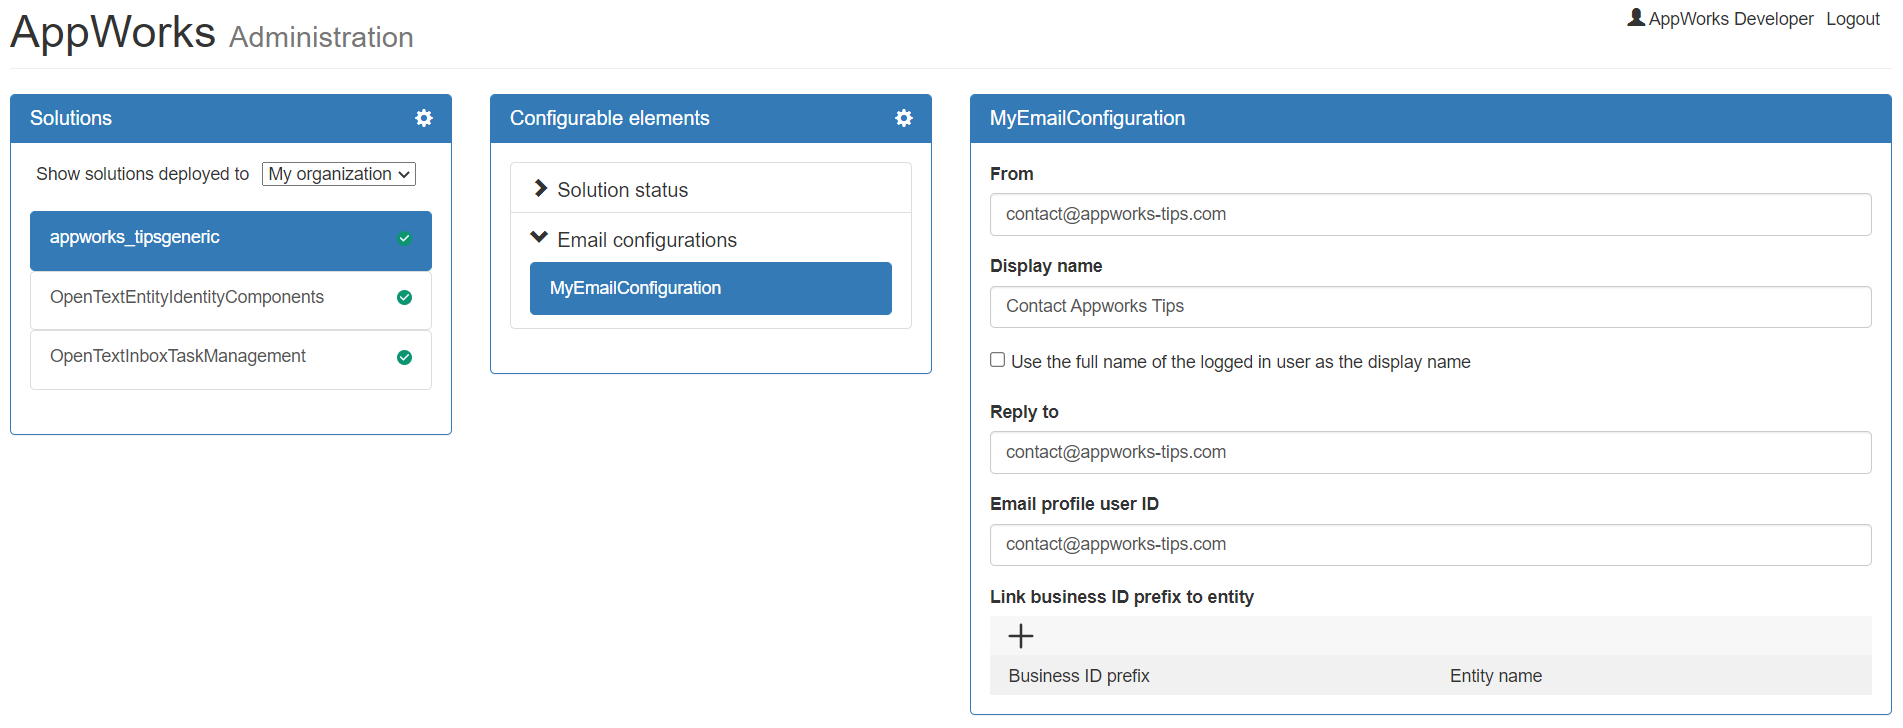The width and height of the screenshot is (1903, 728).
Task: Click the Email profile user ID field
Action: pos(1430,544)
